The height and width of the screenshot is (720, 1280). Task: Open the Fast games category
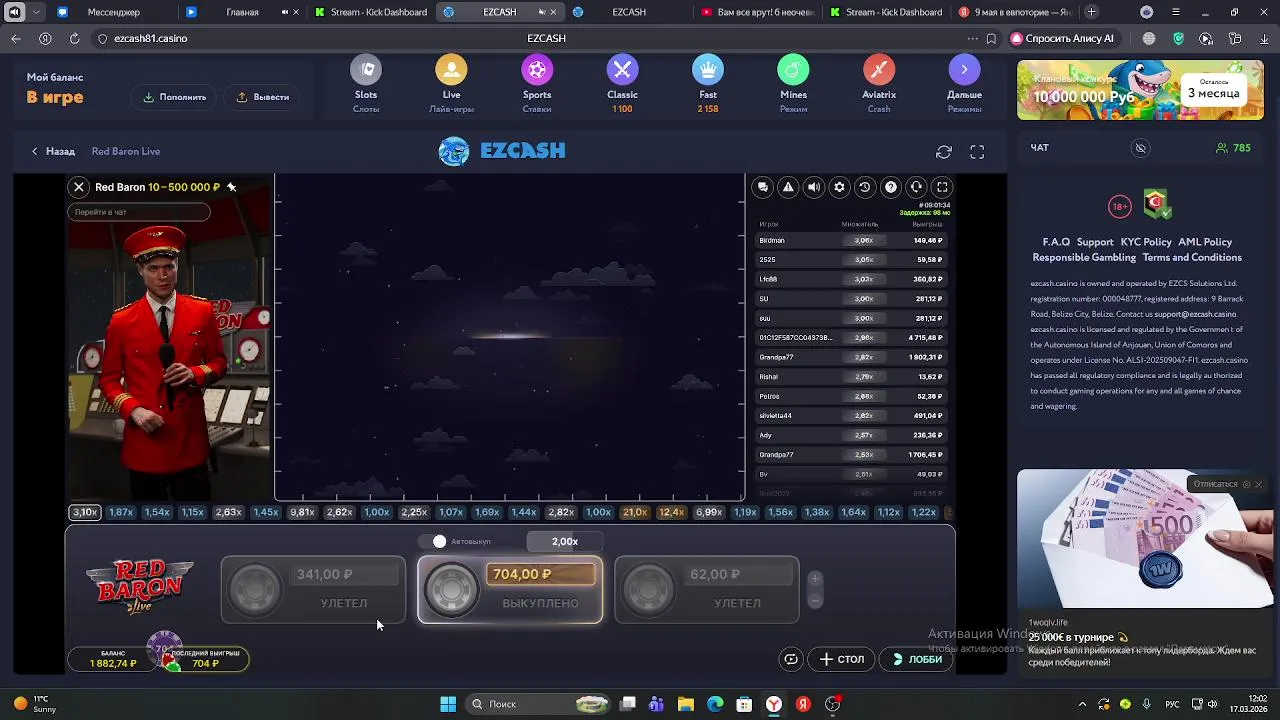[x=708, y=70]
